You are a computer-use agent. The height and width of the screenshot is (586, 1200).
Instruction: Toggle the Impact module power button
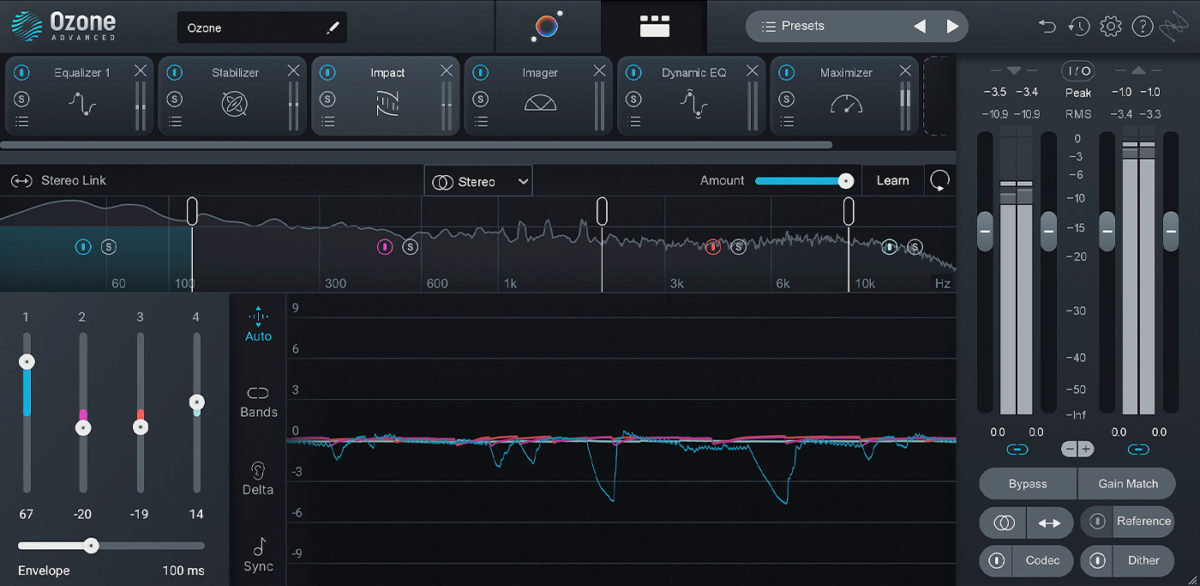tap(327, 73)
